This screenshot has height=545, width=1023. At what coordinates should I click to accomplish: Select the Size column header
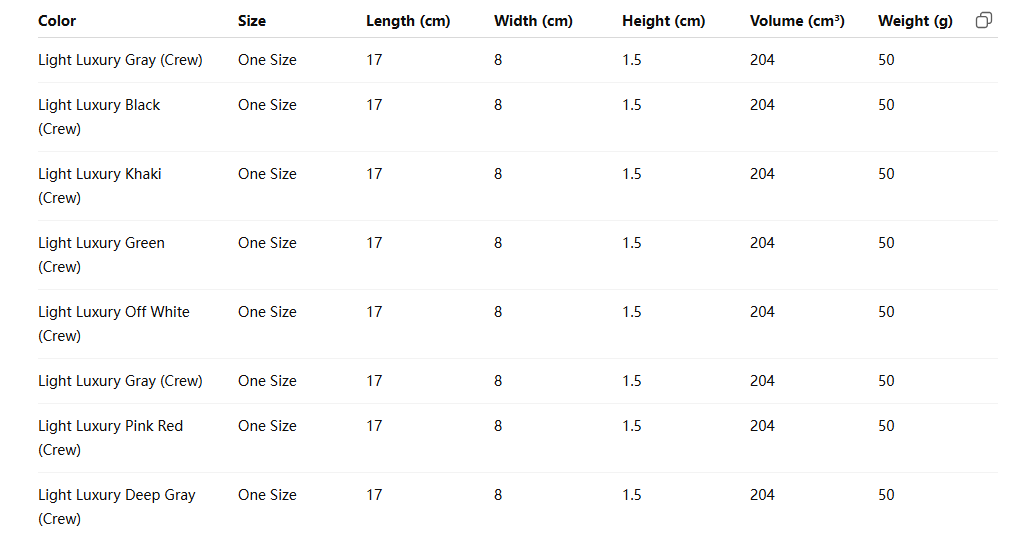[x=252, y=21]
